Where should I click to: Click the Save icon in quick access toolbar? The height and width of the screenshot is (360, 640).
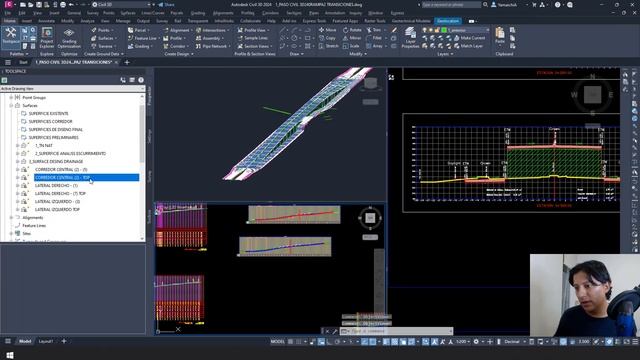[39, 4]
